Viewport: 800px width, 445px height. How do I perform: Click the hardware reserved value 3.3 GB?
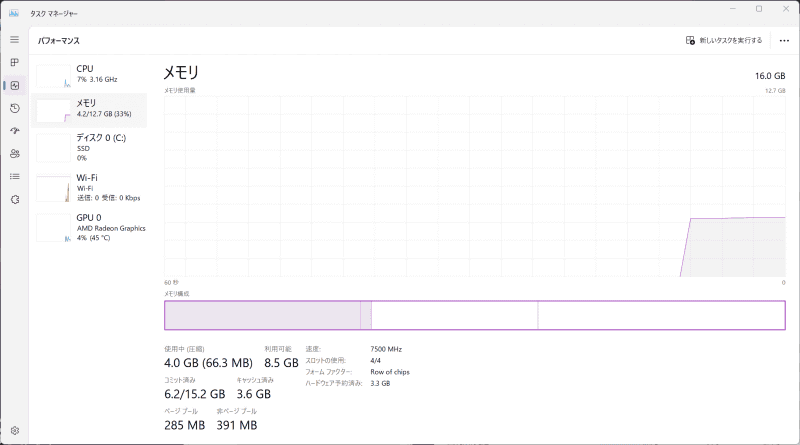coord(380,383)
